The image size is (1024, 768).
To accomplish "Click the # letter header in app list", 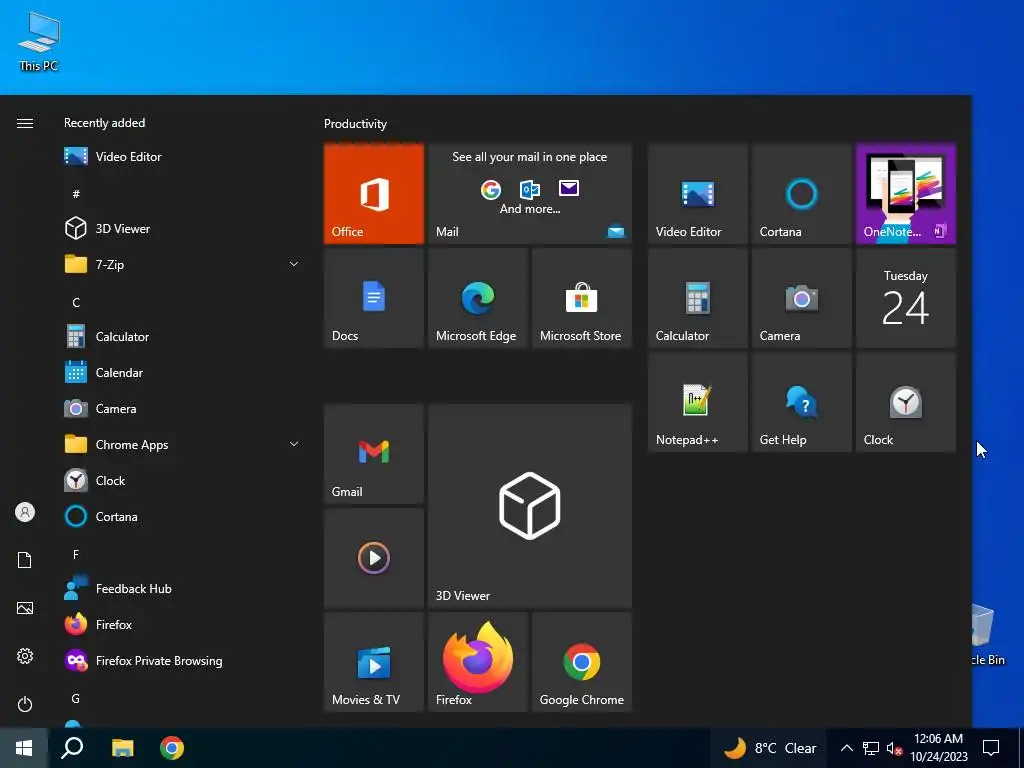I will pyautogui.click(x=76, y=194).
